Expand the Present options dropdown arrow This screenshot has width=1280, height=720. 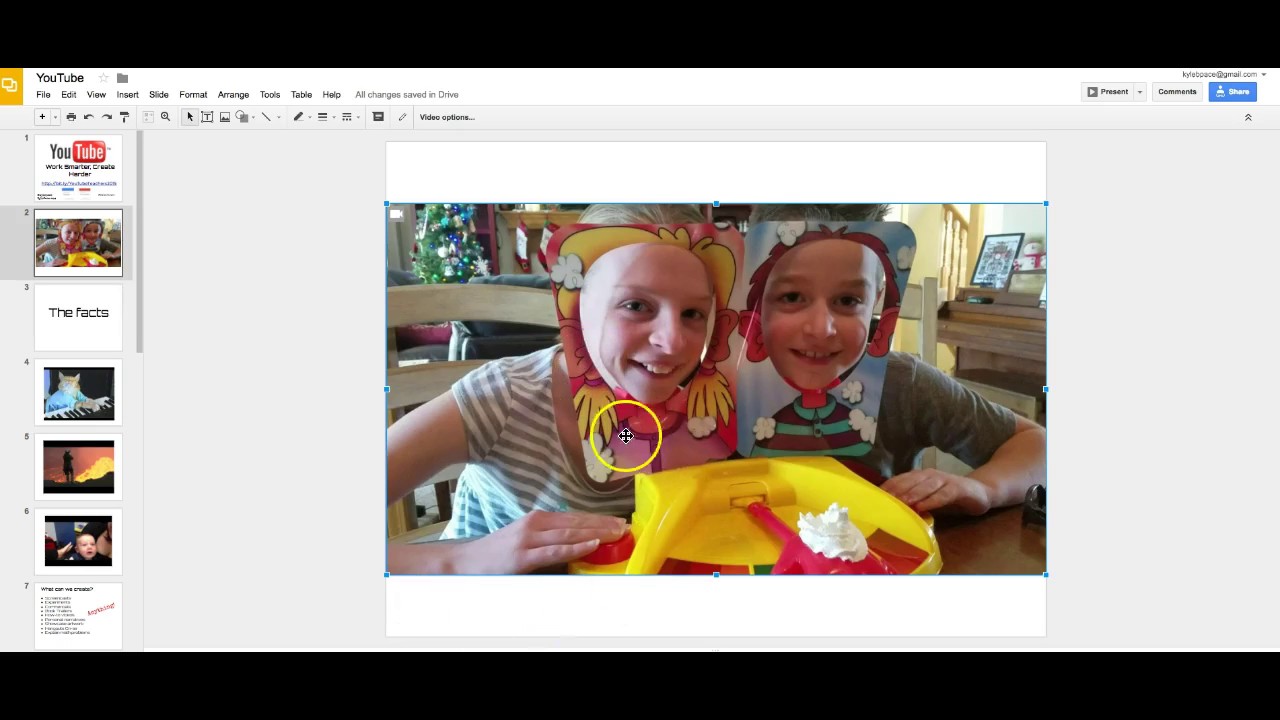click(1139, 92)
